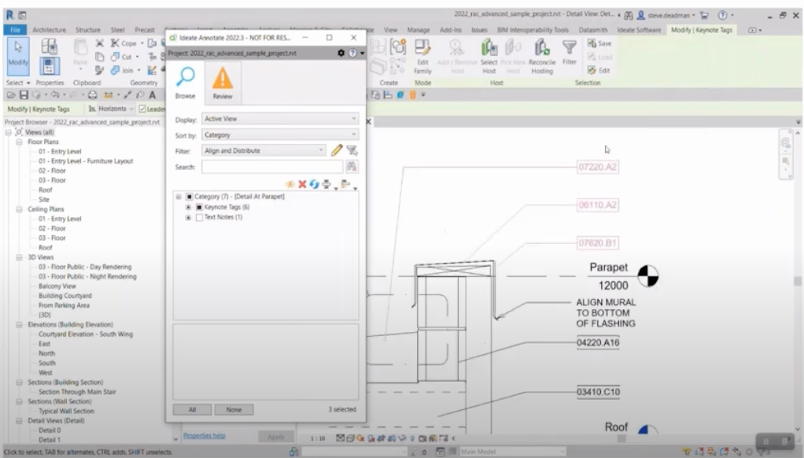Click Edit Family in the ribbon
Image resolution: width=804 pixels, height=458 pixels.
pos(423,56)
